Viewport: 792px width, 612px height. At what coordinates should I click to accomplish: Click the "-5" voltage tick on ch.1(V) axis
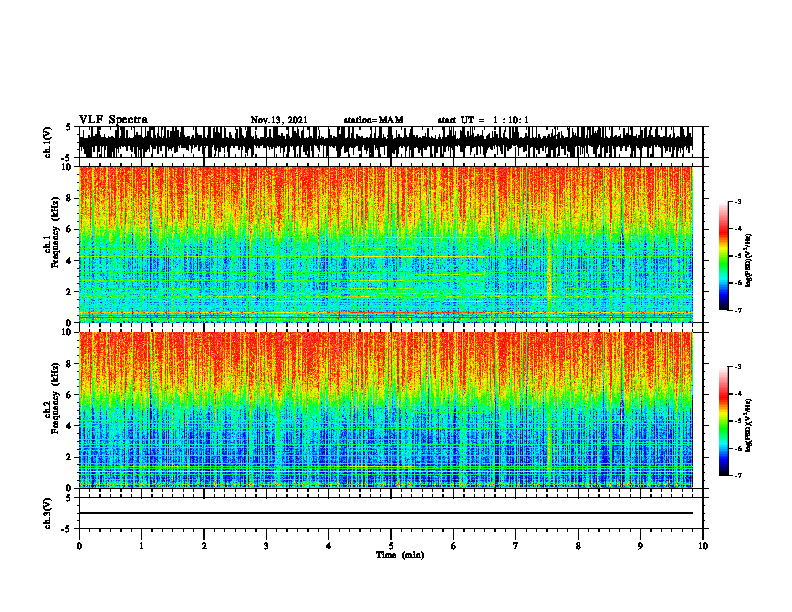coord(67,158)
